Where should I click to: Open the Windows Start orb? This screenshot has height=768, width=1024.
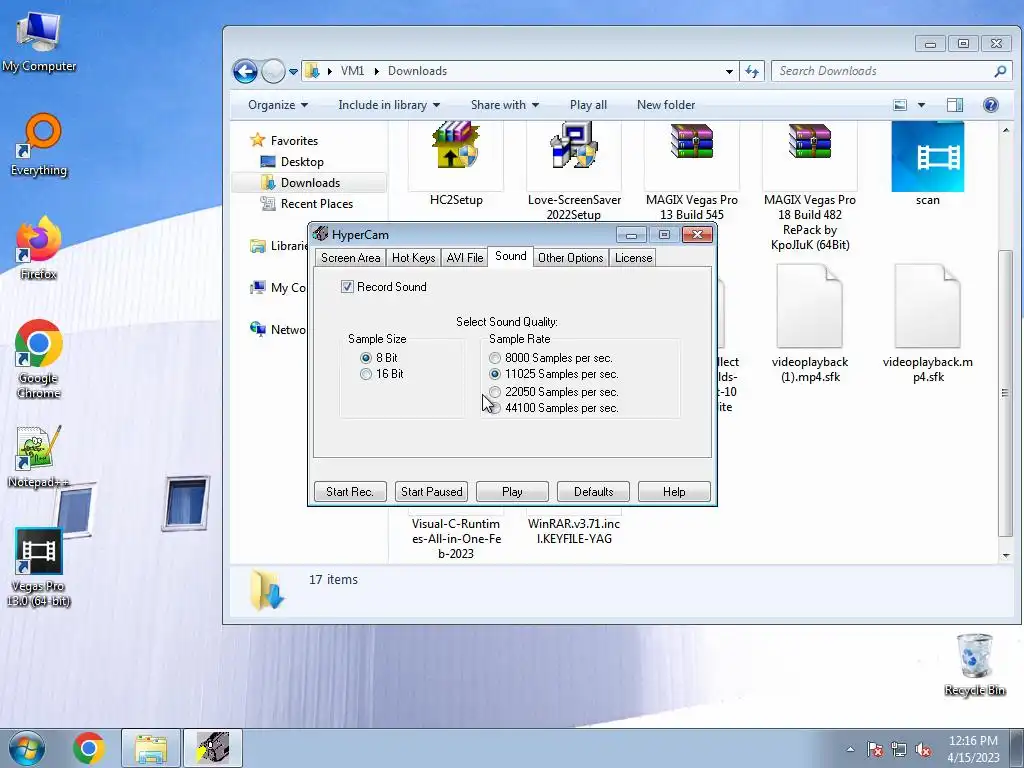[x=27, y=748]
